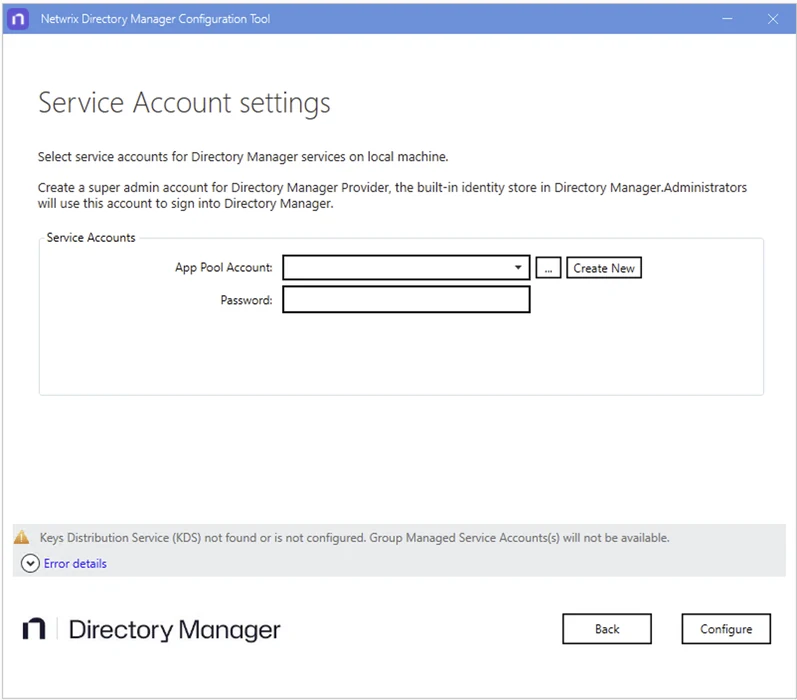The height and width of the screenshot is (700, 797).
Task: Expand the Error details chevron circle
Action: tap(30, 563)
